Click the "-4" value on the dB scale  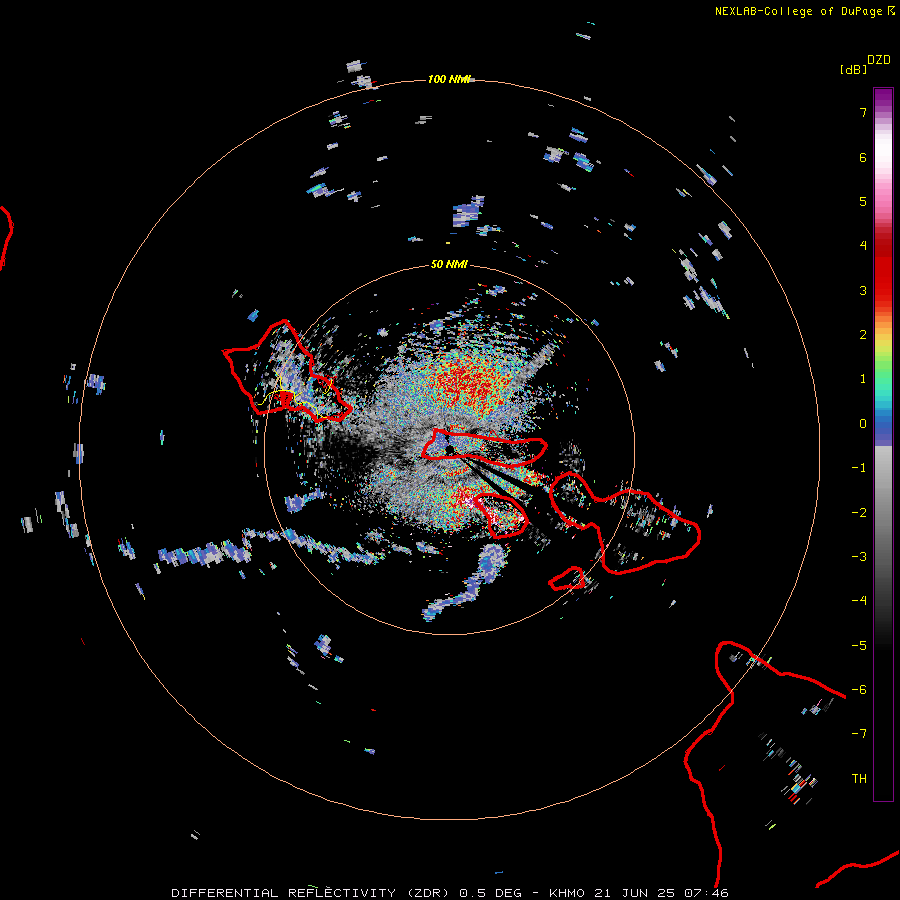pyautogui.click(x=859, y=601)
